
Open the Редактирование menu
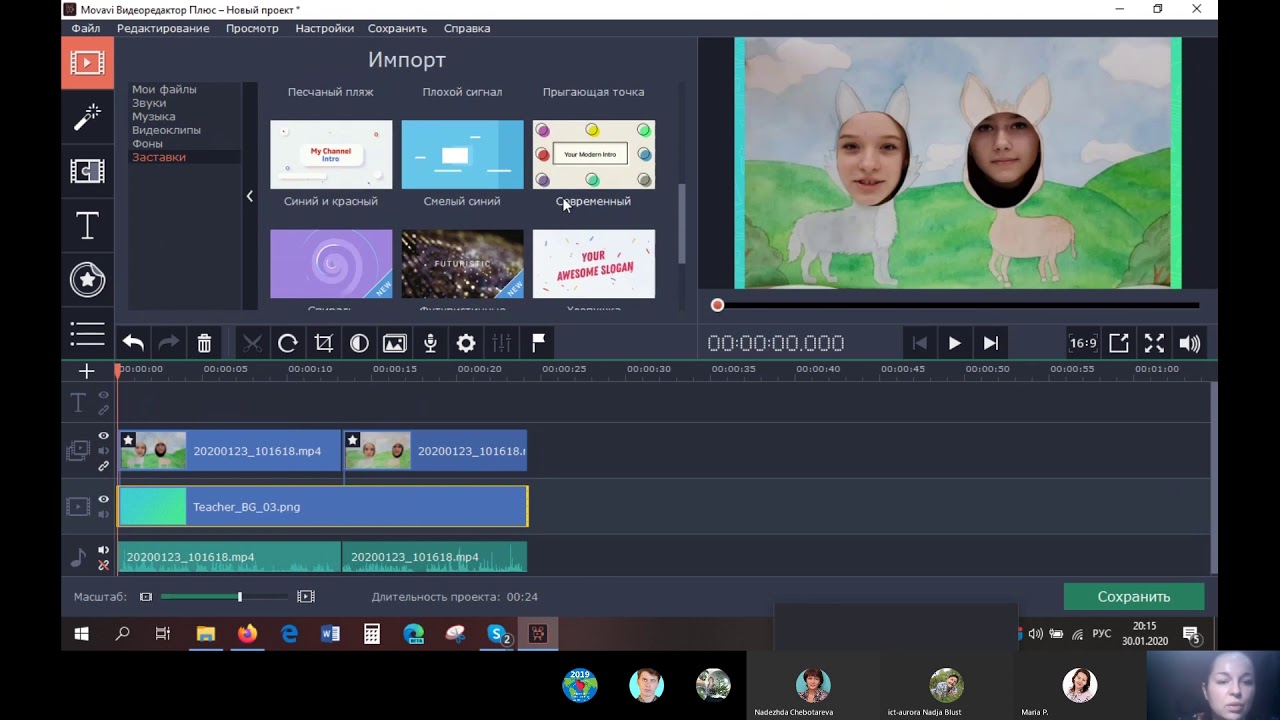(x=163, y=28)
